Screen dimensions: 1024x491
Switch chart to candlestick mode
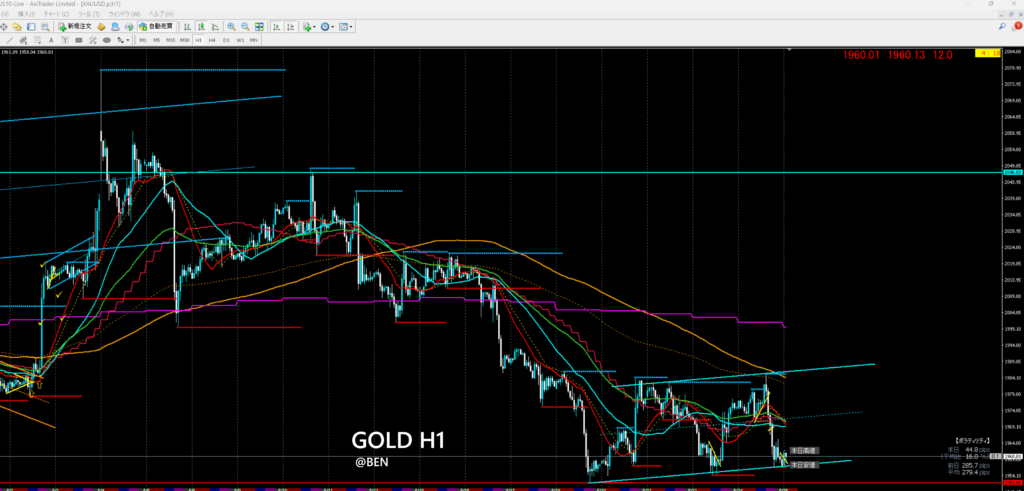tap(202, 27)
